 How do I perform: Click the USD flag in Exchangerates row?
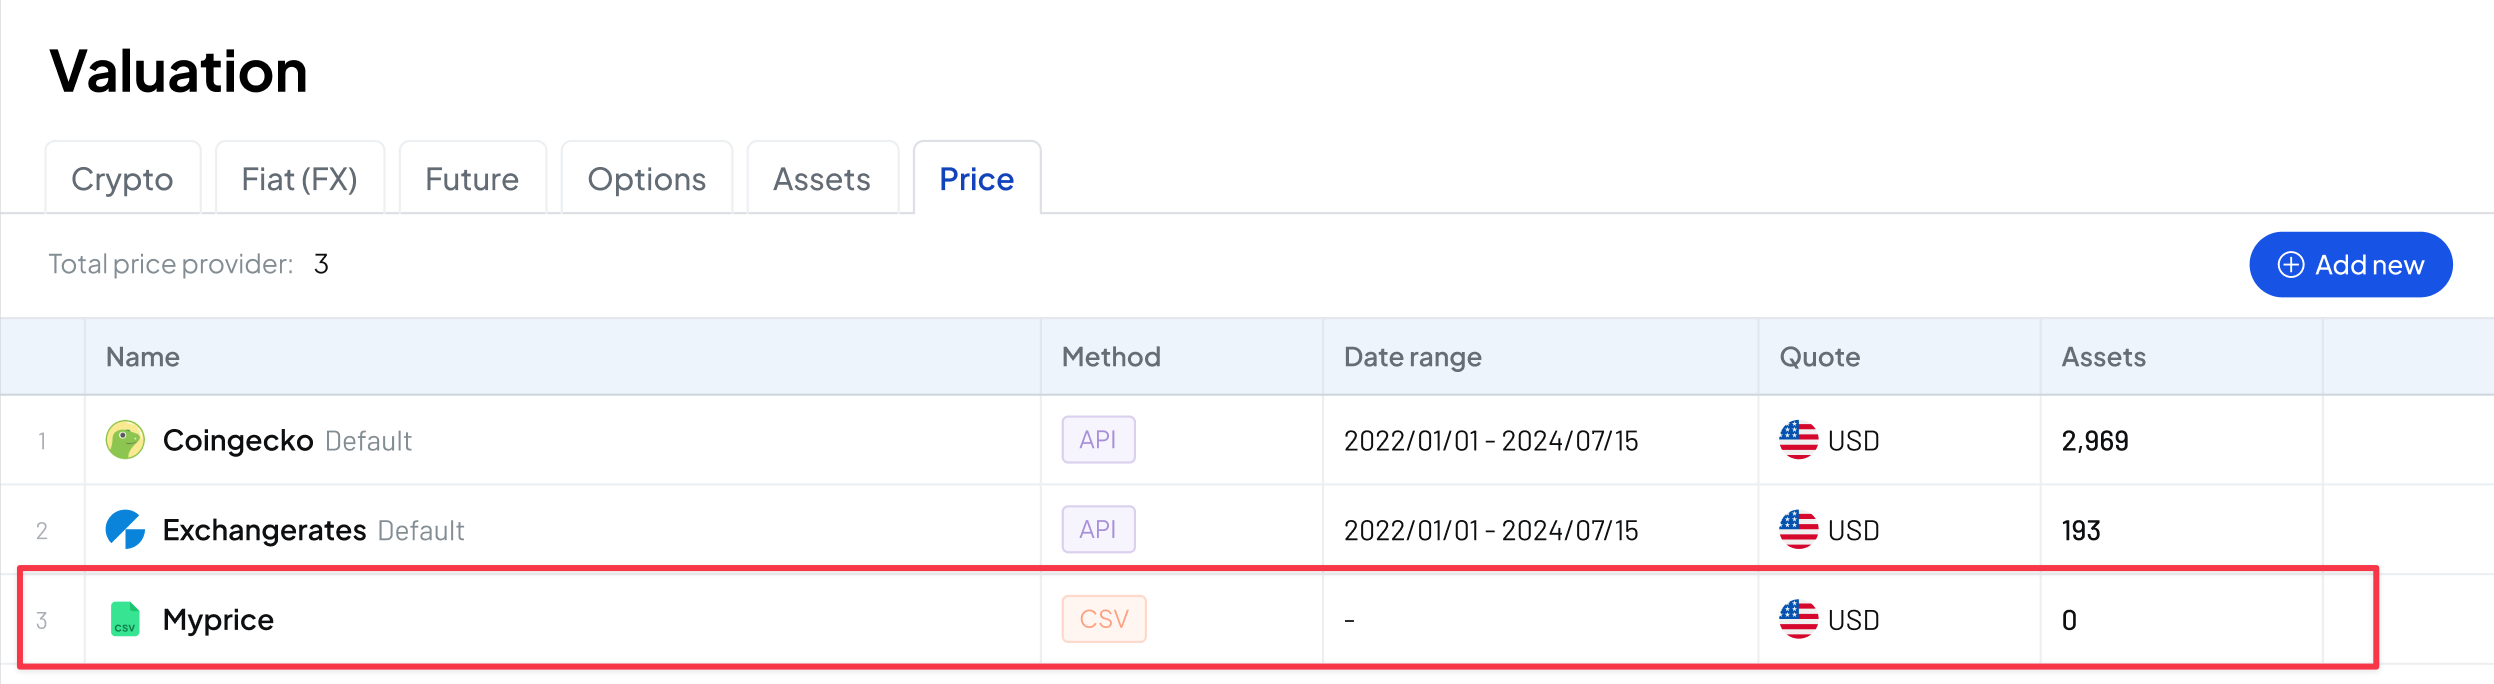(1798, 529)
